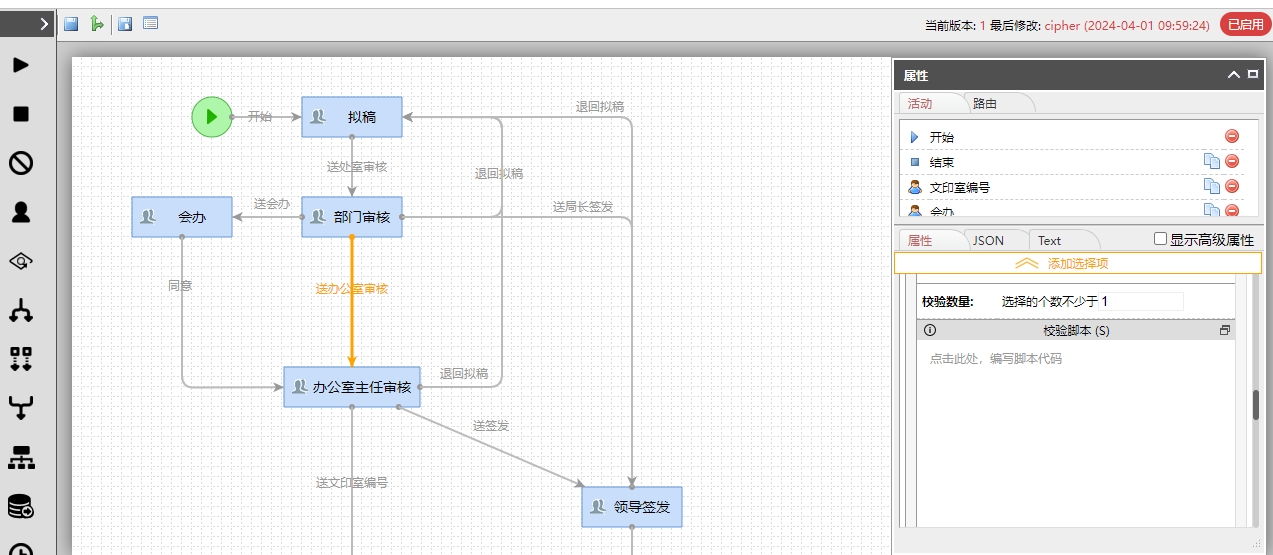This screenshot has width=1273, height=555.
Task: Select 结束 in the activity list
Action: [x=942, y=162]
